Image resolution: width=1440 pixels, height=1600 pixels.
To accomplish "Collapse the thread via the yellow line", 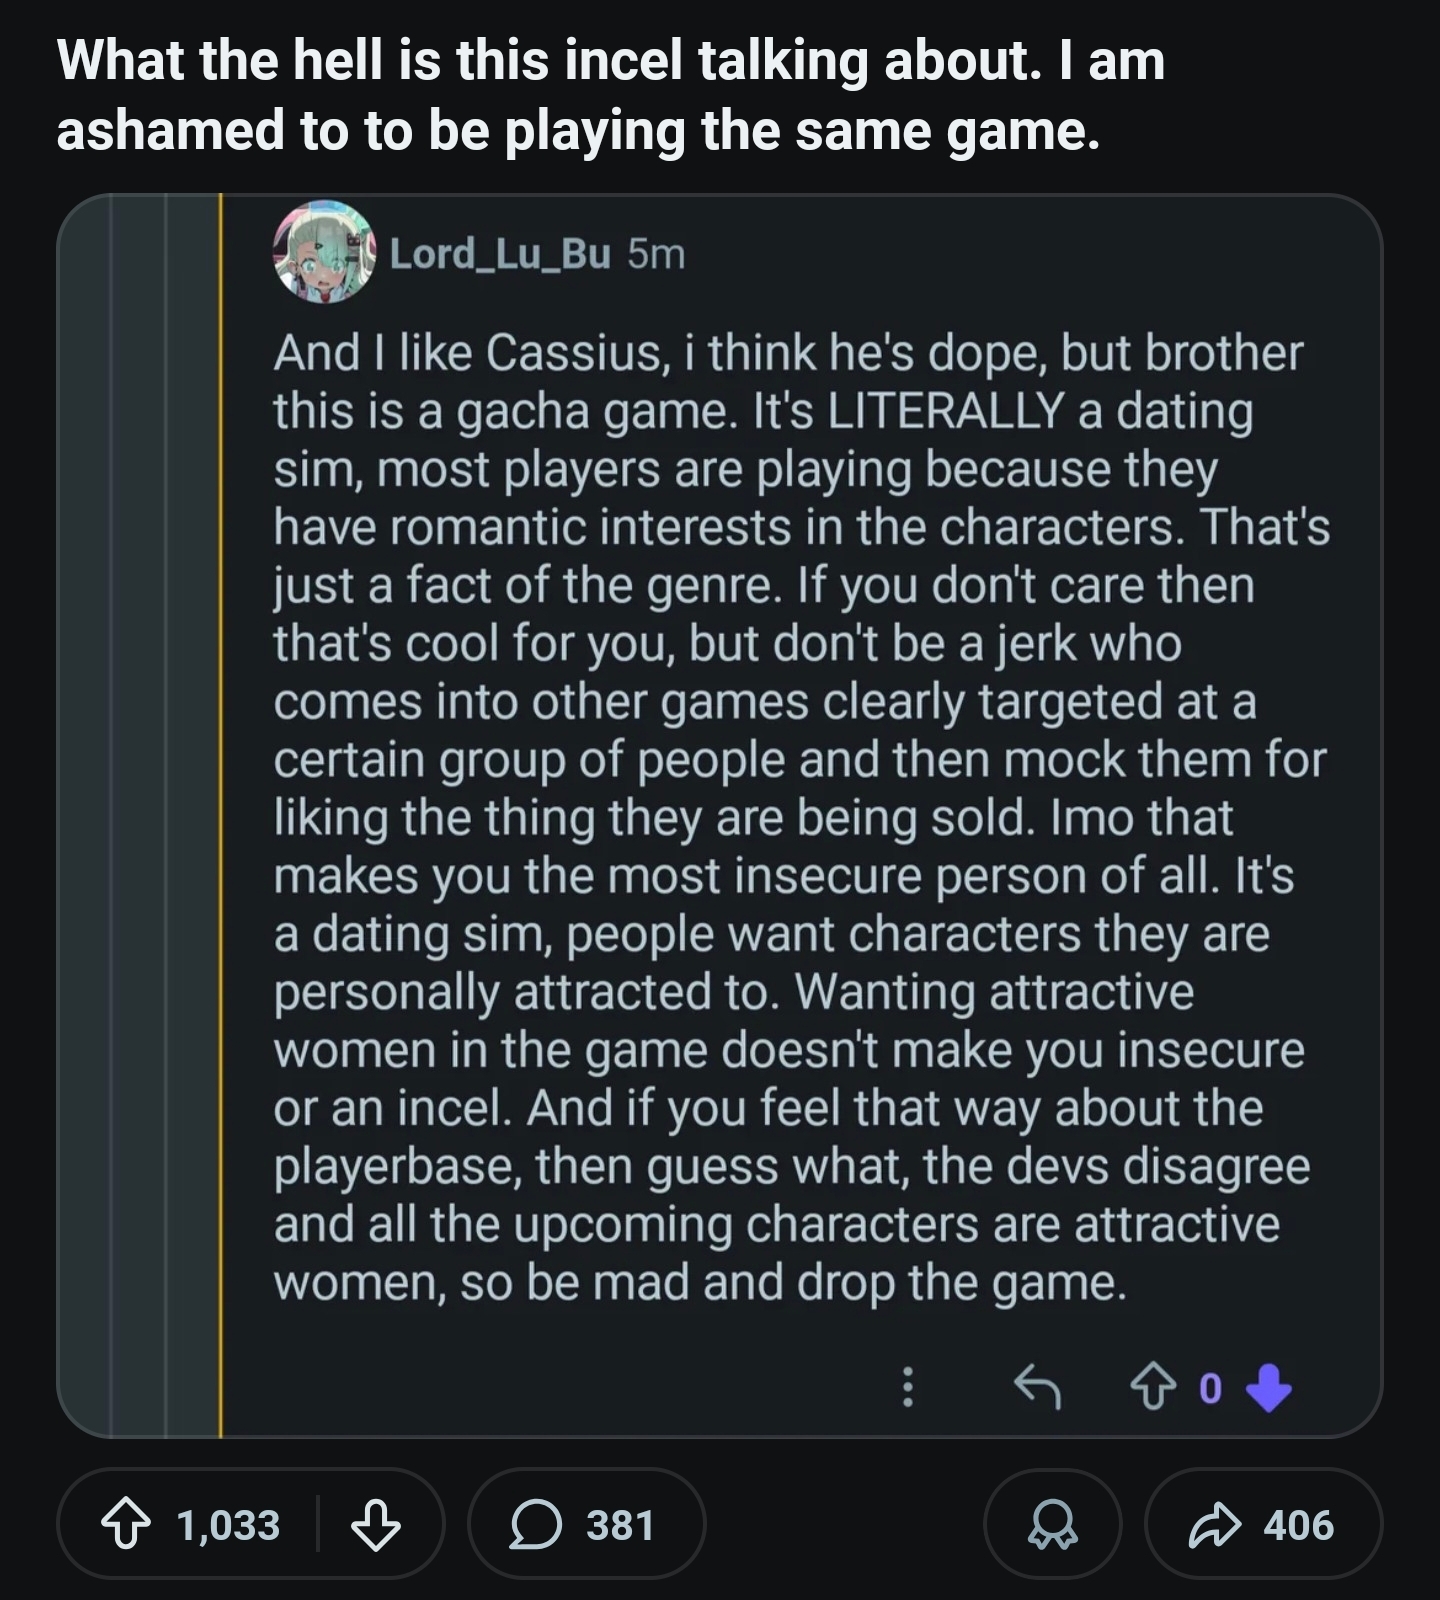I will 220,815.
